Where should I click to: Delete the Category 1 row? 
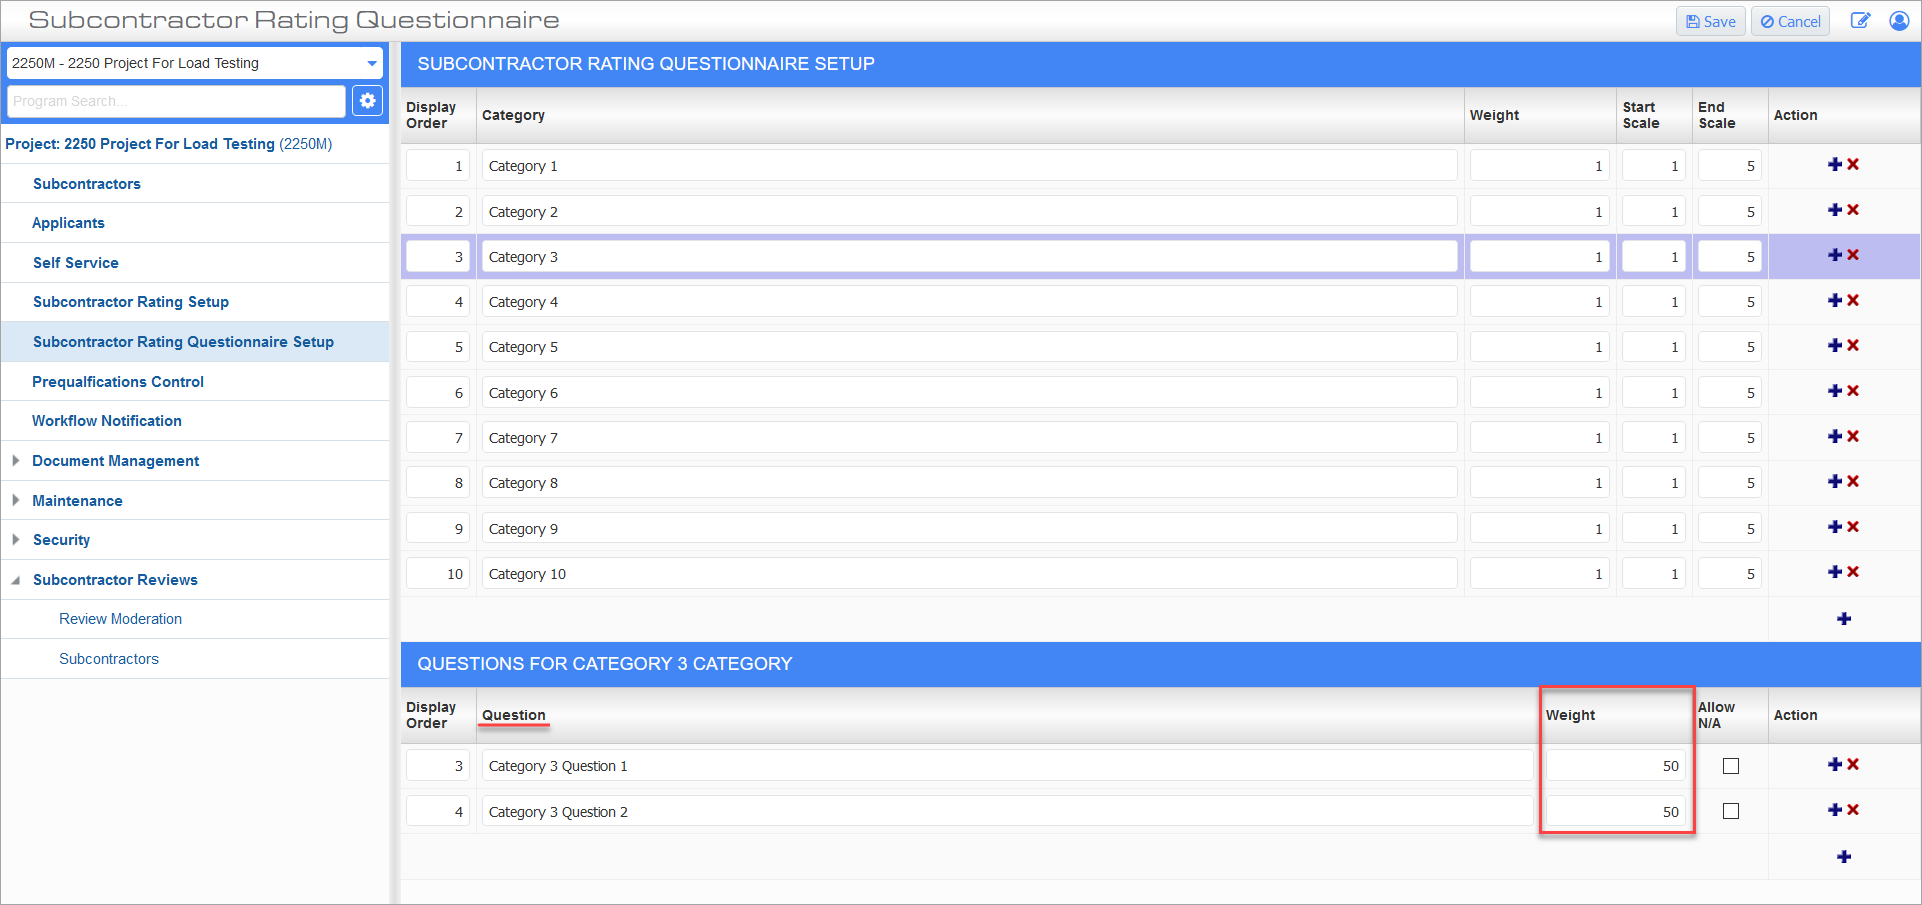click(x=1853, y=165)
